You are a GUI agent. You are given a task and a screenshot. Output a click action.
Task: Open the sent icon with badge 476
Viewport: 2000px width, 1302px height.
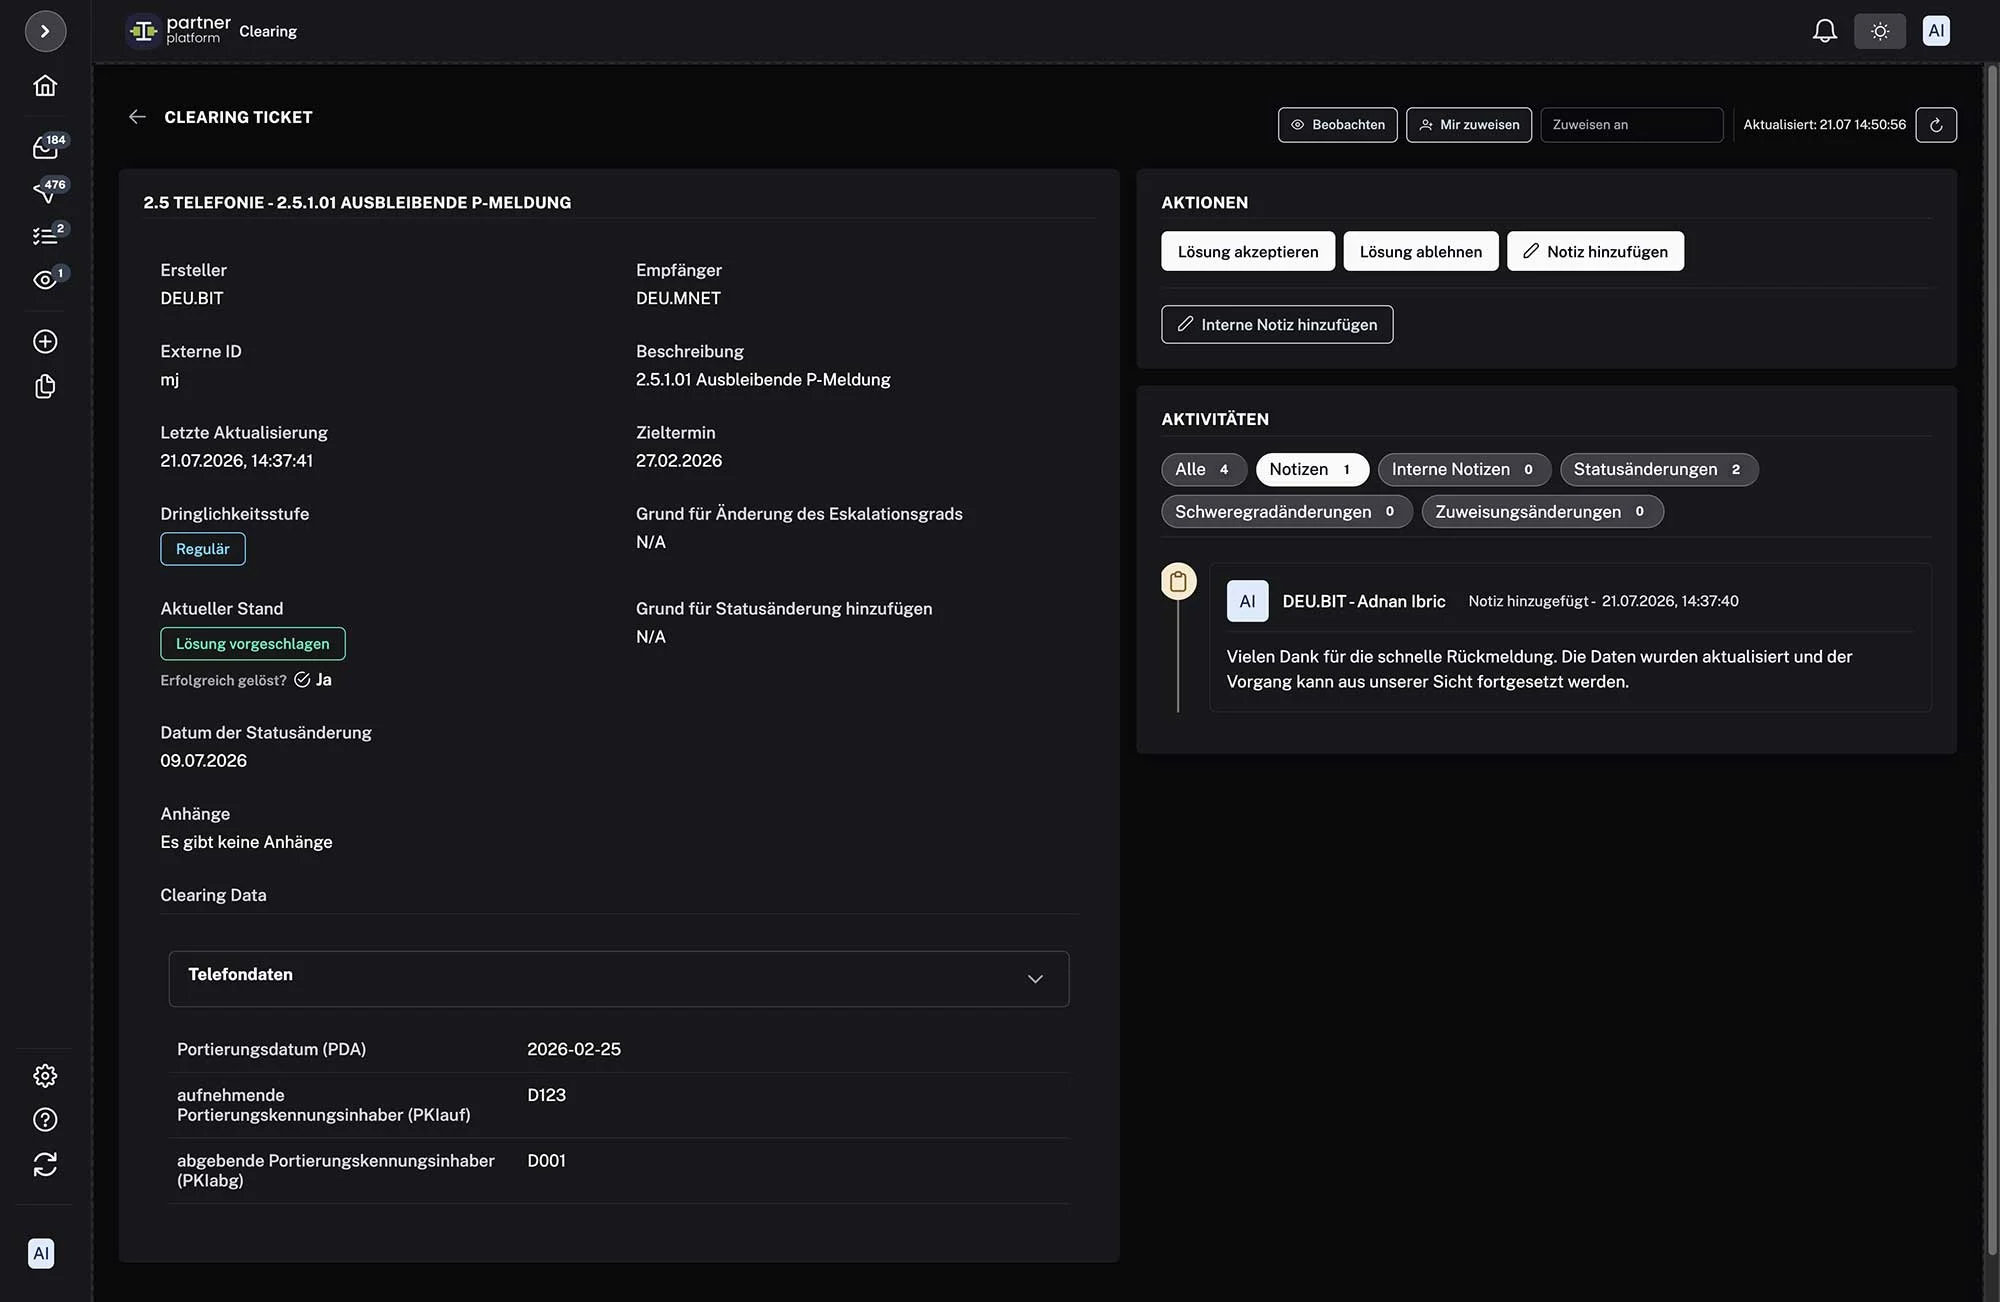(x=46, y=190)
